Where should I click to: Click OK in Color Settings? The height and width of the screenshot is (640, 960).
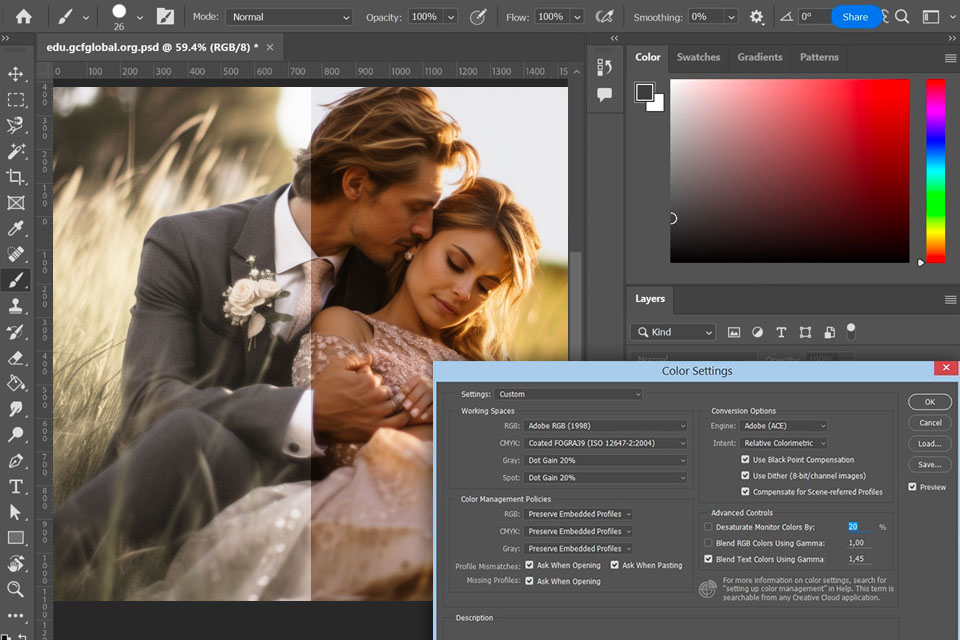[929, 402]
